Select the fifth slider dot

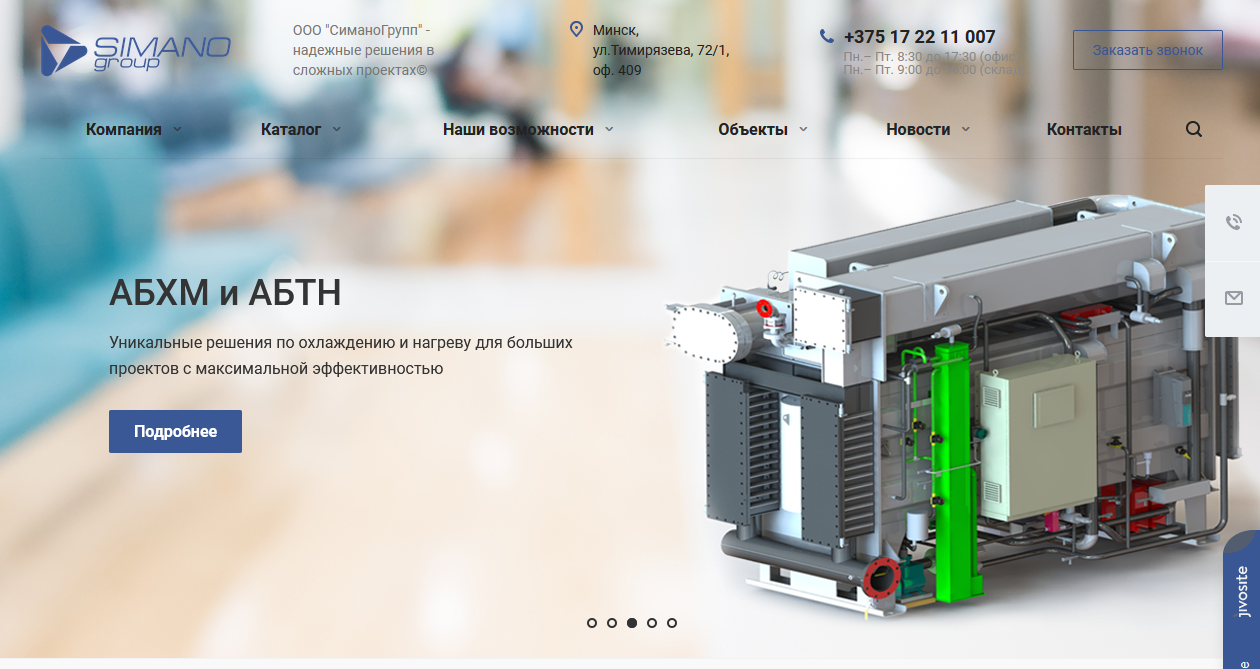tap(672, 623)
